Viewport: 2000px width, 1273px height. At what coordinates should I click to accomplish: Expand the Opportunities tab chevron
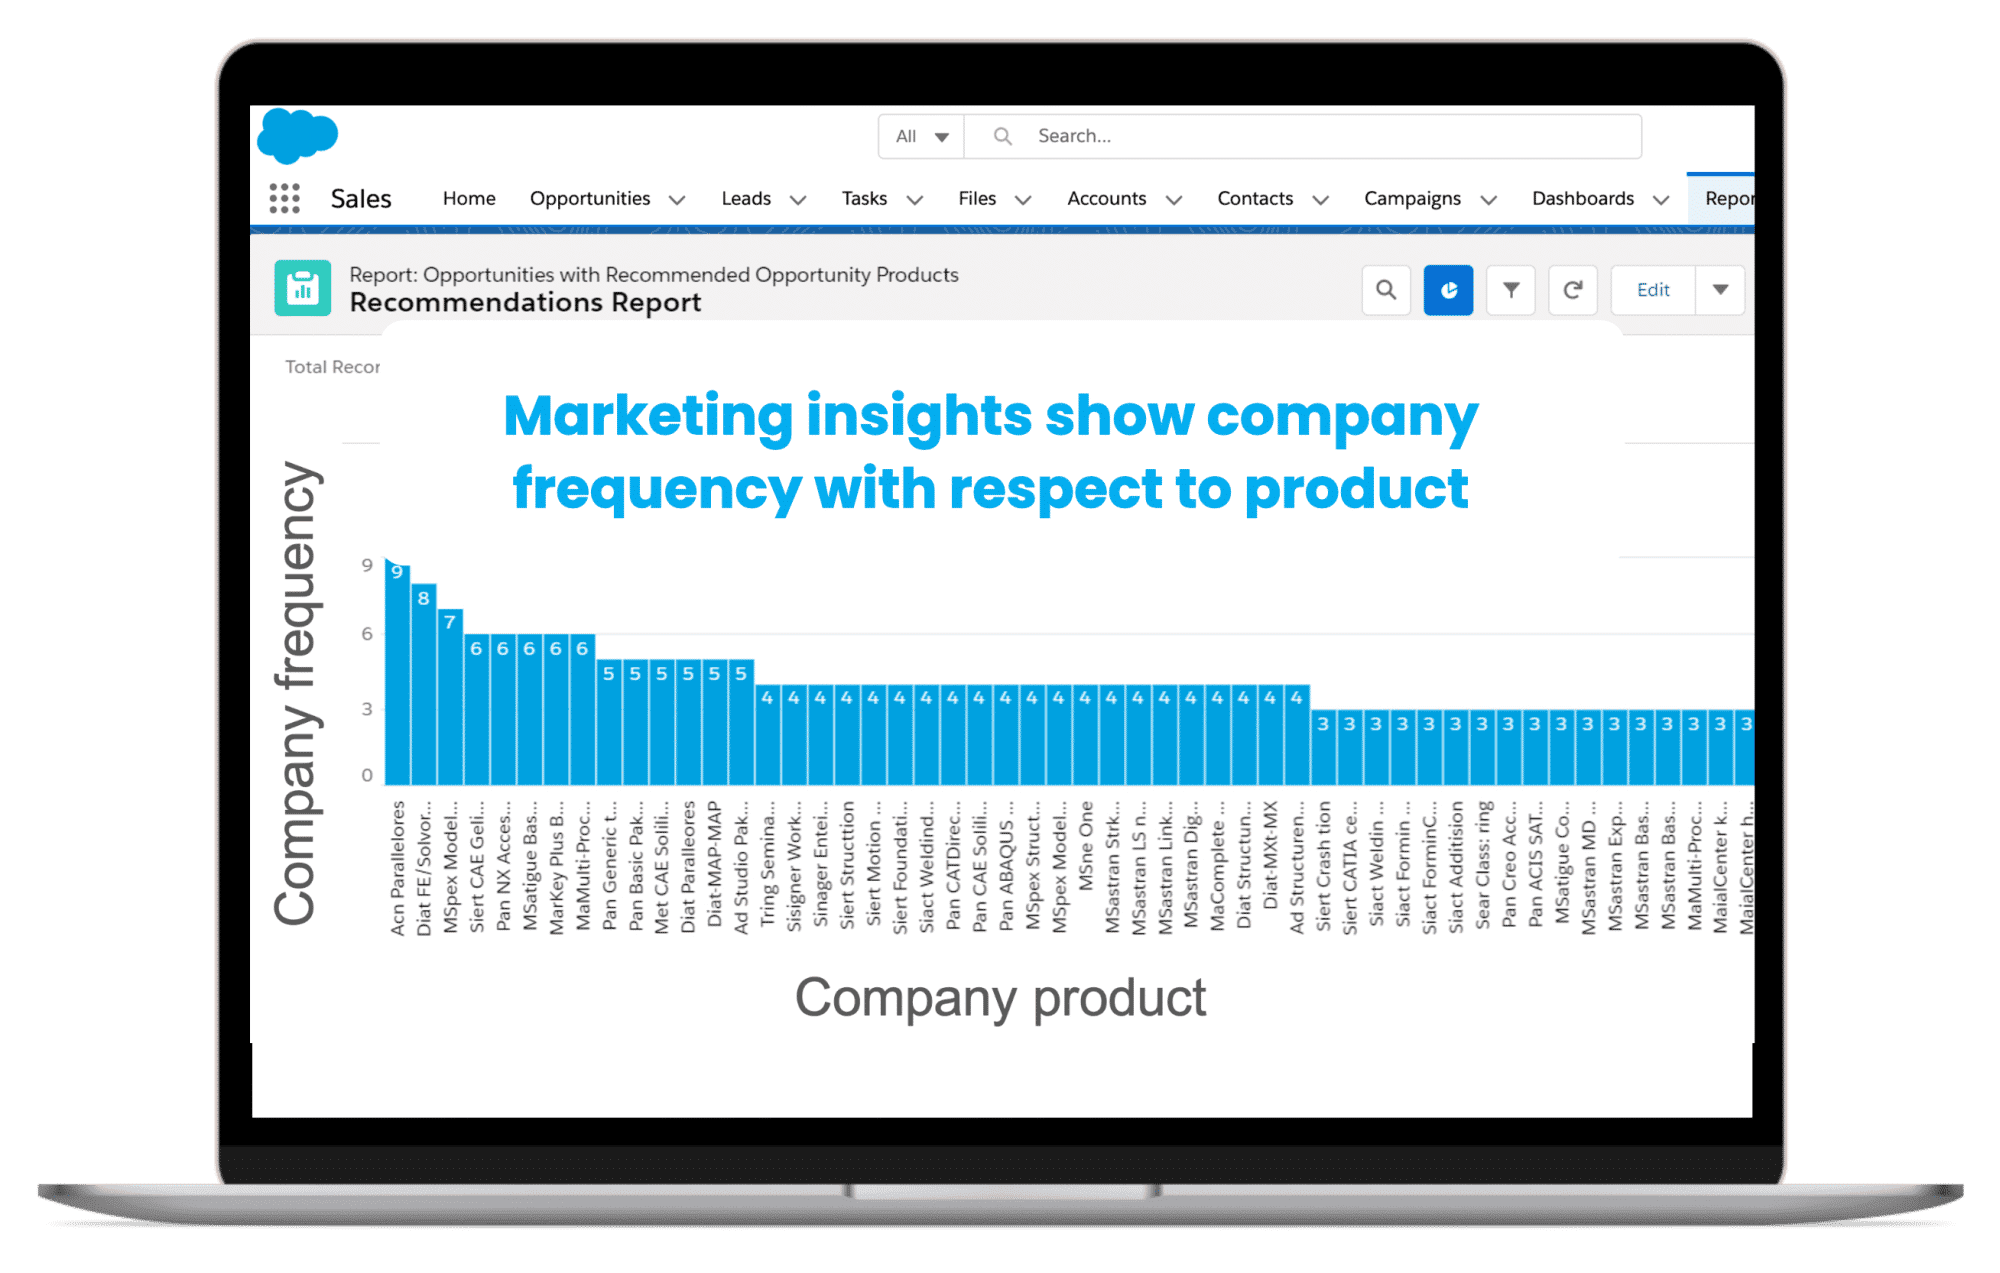[677, 200]
